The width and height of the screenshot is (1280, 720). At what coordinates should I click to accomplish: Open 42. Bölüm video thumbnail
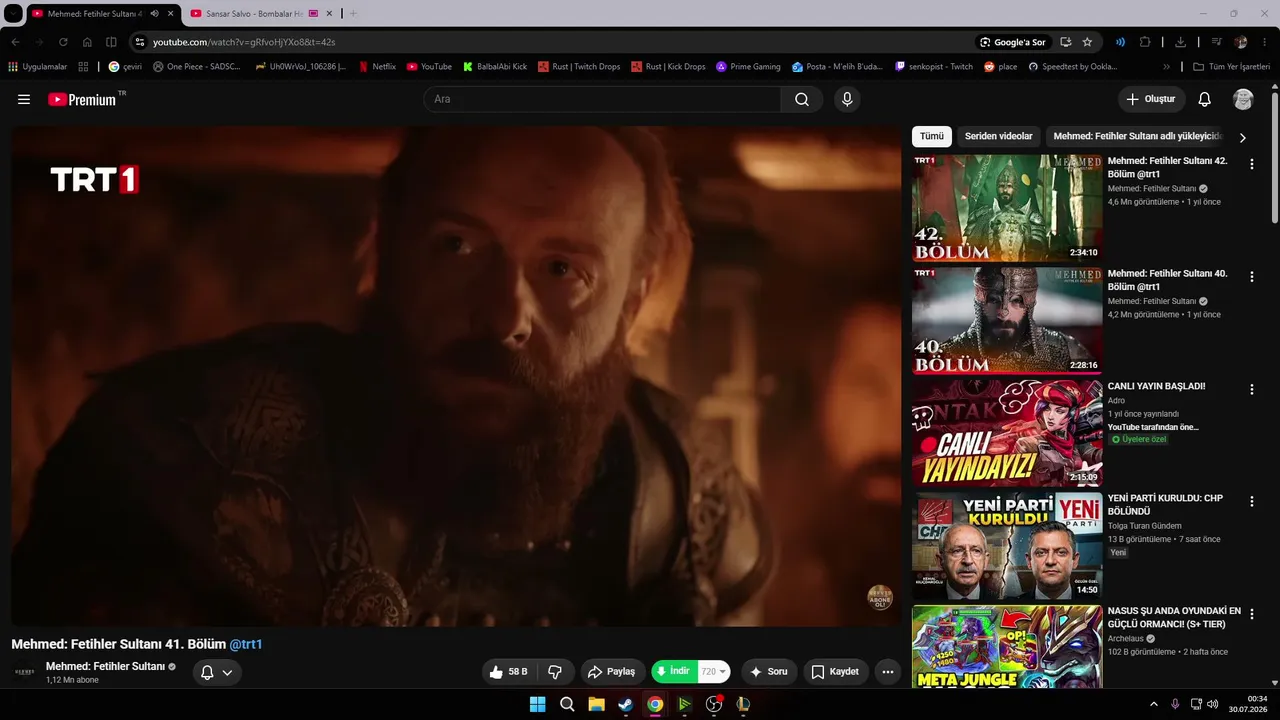click(1007, 208)
